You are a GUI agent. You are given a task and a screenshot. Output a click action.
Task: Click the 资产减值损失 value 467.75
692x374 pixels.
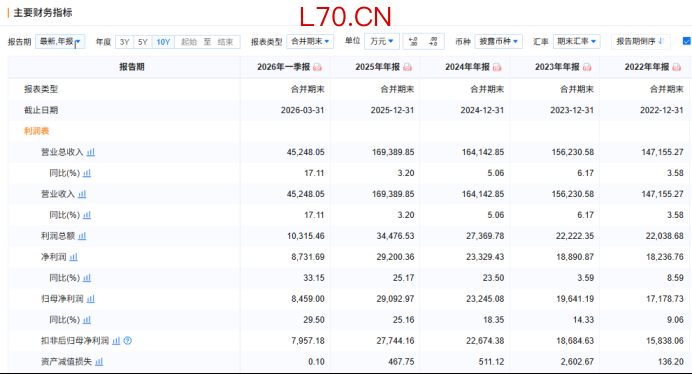[401, 362]
